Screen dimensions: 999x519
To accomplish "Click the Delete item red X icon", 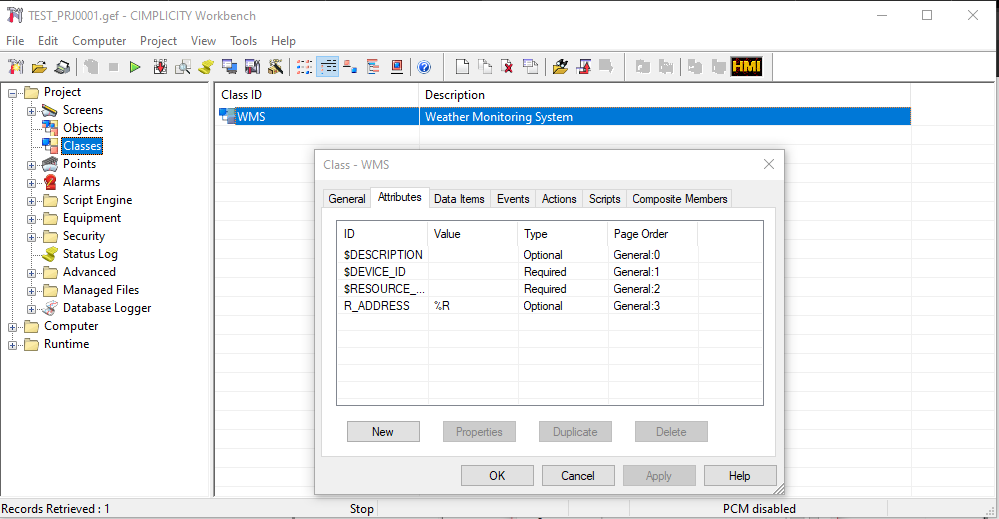I will coord(507,67).
